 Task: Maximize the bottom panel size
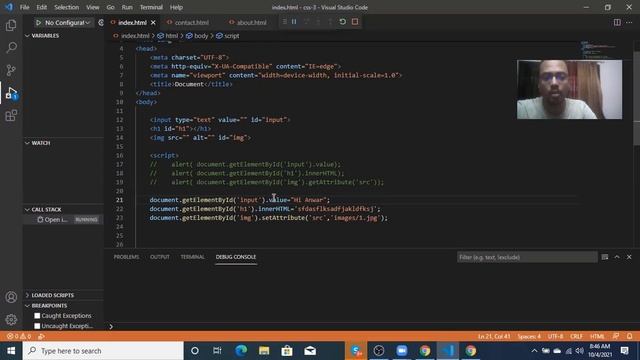click(x=617, y=257)
